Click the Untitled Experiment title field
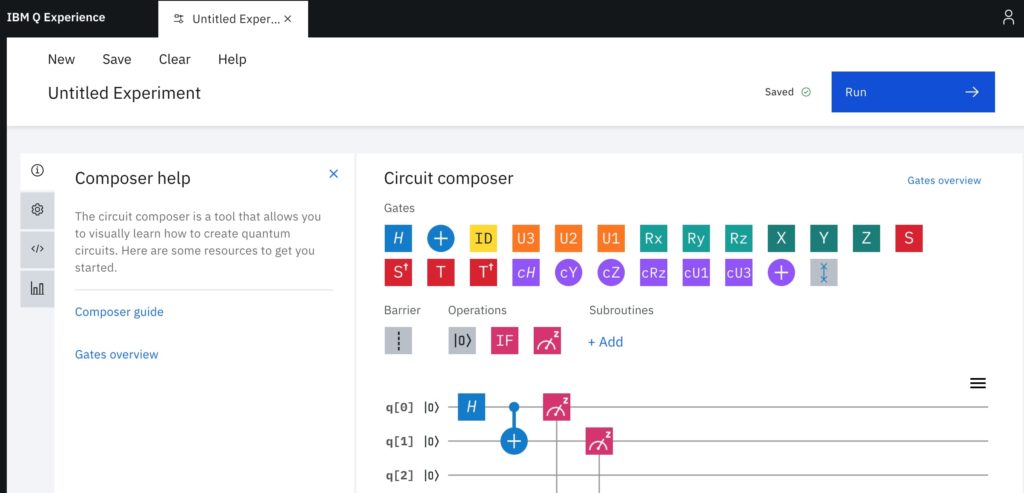This screenshot has height=493, width=1024. click(124, 93)
